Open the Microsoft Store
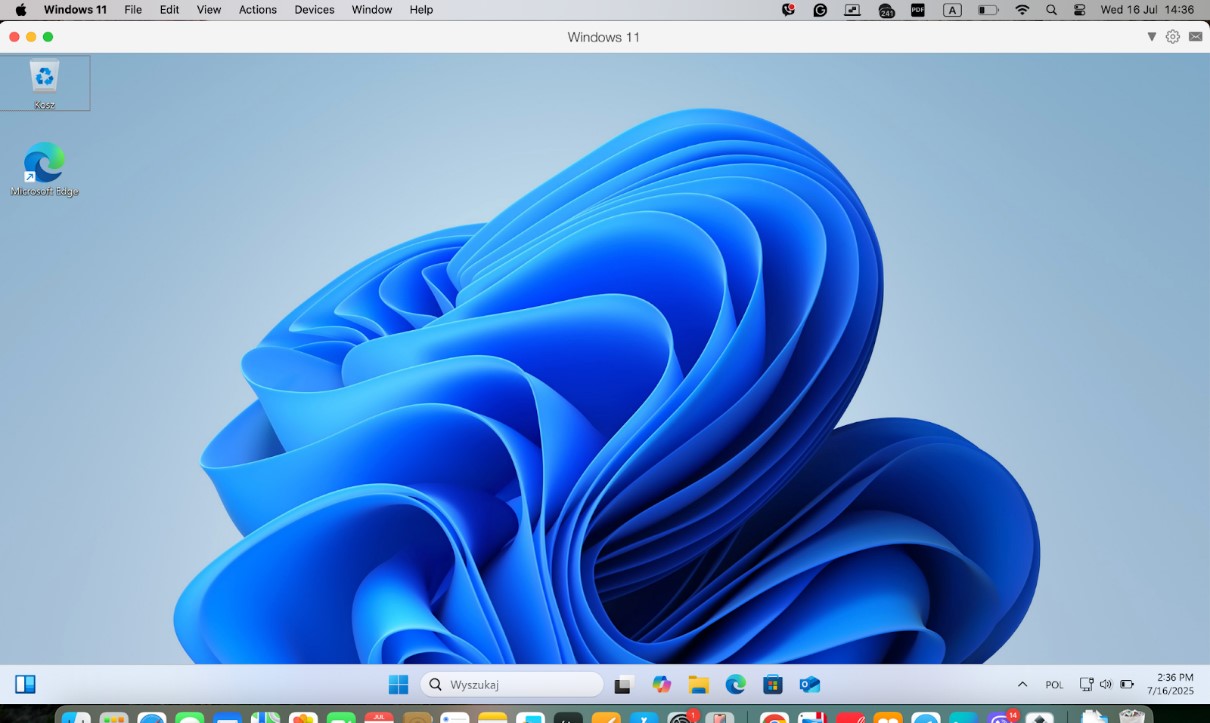Screen dimensions: 1210x723 772,684
